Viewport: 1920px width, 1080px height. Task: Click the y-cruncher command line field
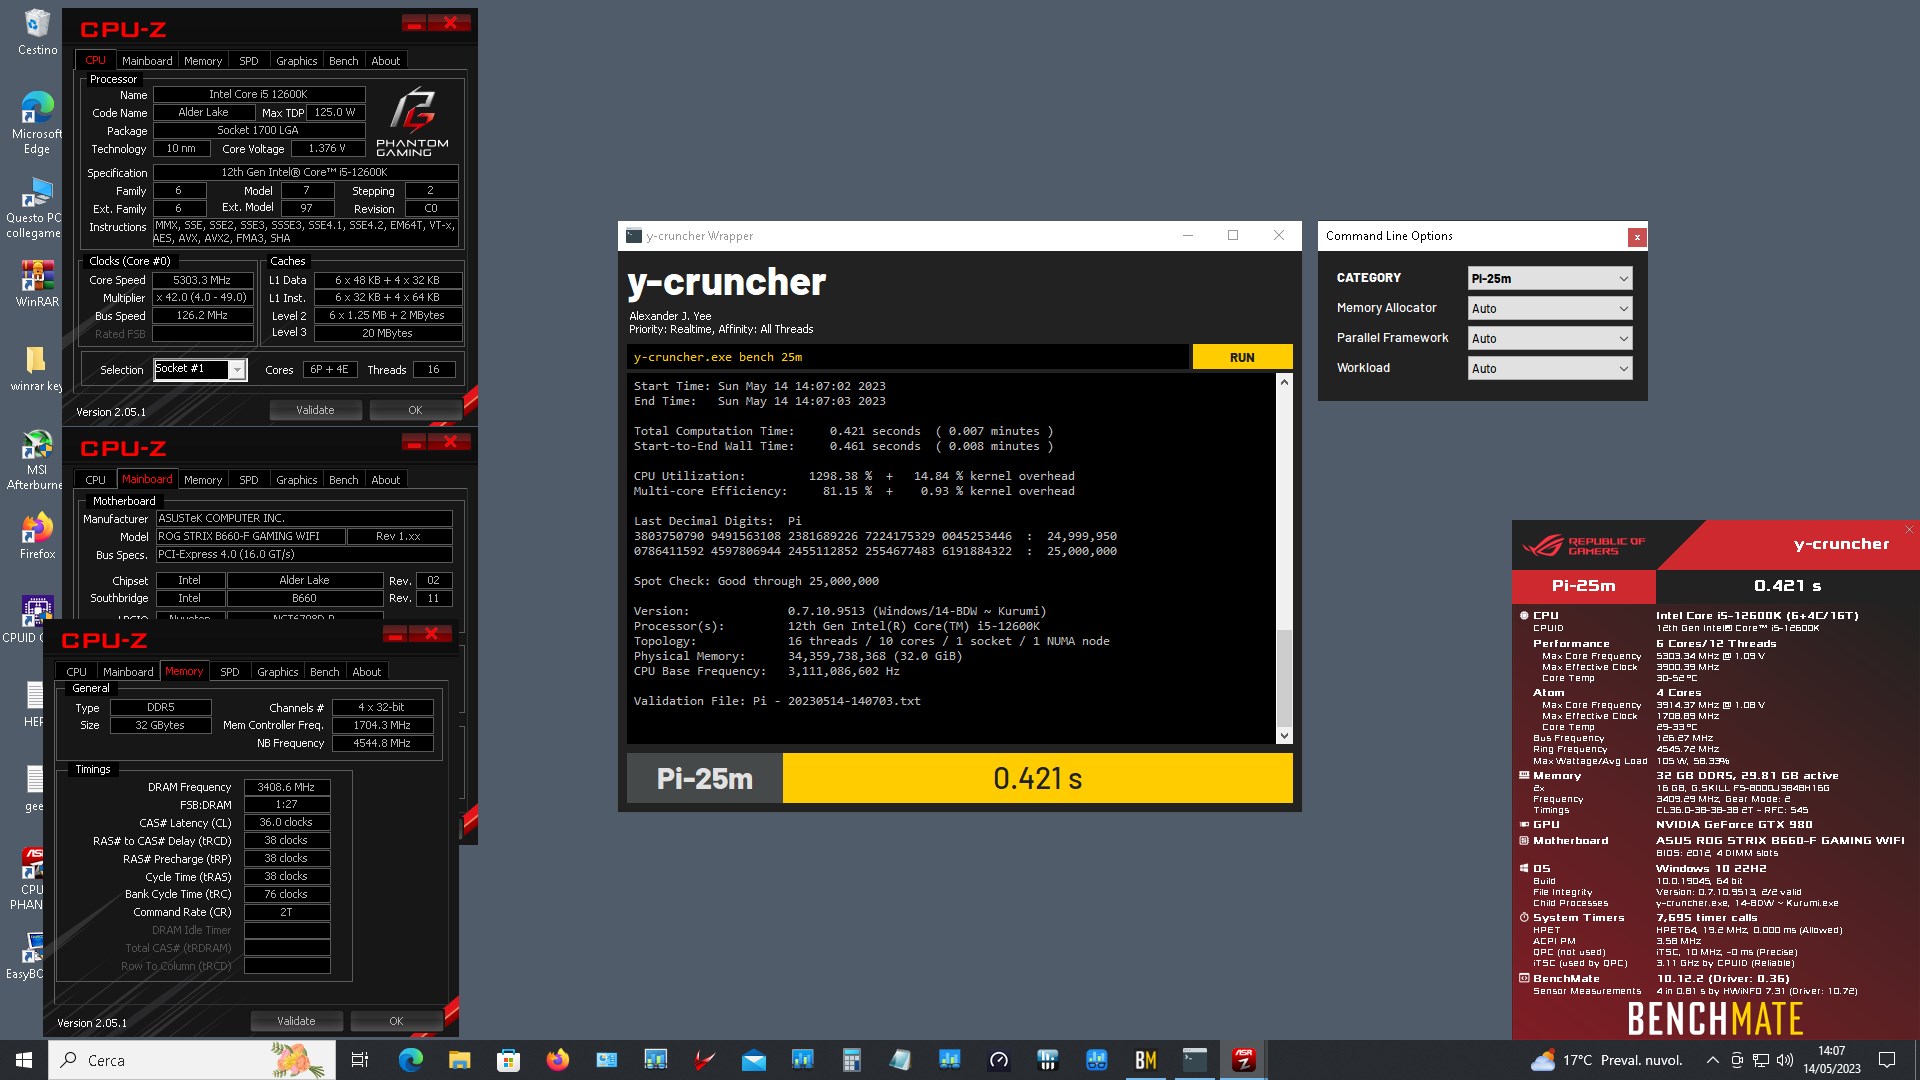pyautogui.click(x=908, y=357)
